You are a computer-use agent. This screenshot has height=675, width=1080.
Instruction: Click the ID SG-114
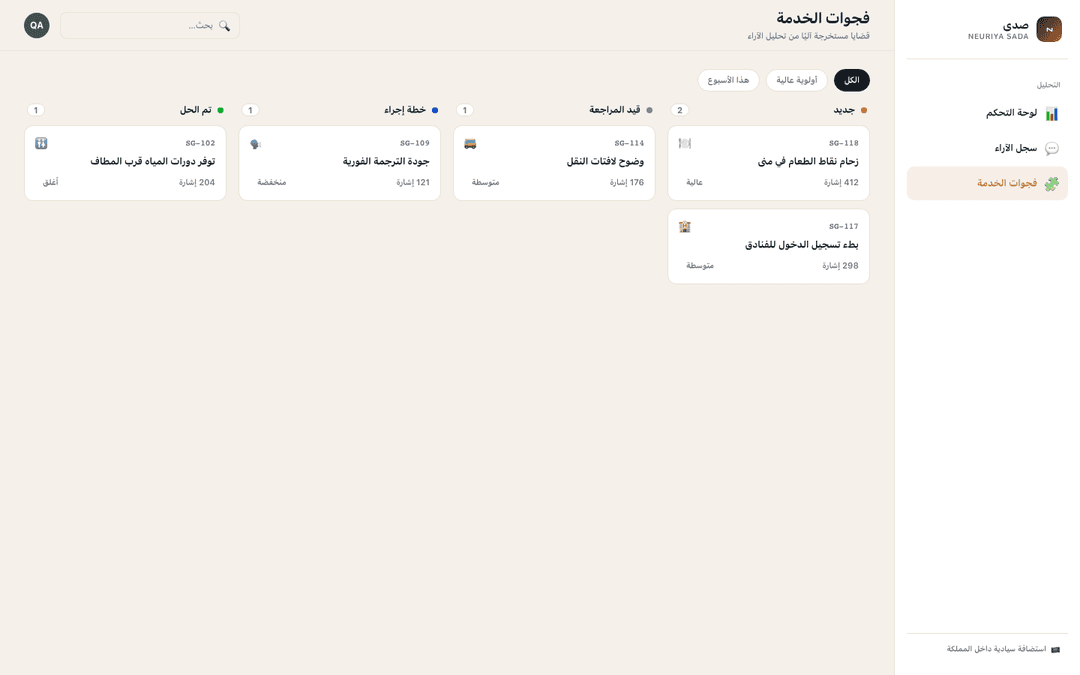(630, 143)
